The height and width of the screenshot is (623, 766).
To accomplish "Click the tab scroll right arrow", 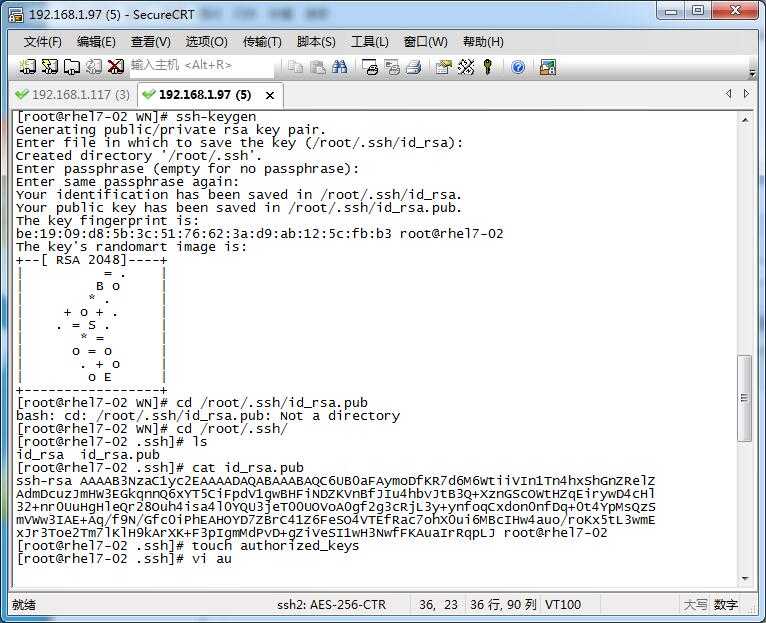I will pos(746,93).
